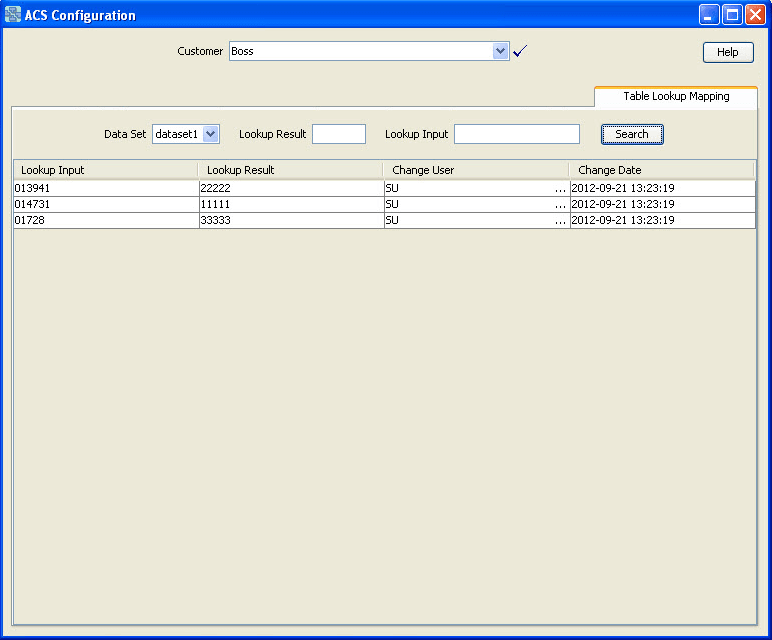772x640 pixels.
Task: Click the blue checkmark next to Customer
Action: coord(520,51)
